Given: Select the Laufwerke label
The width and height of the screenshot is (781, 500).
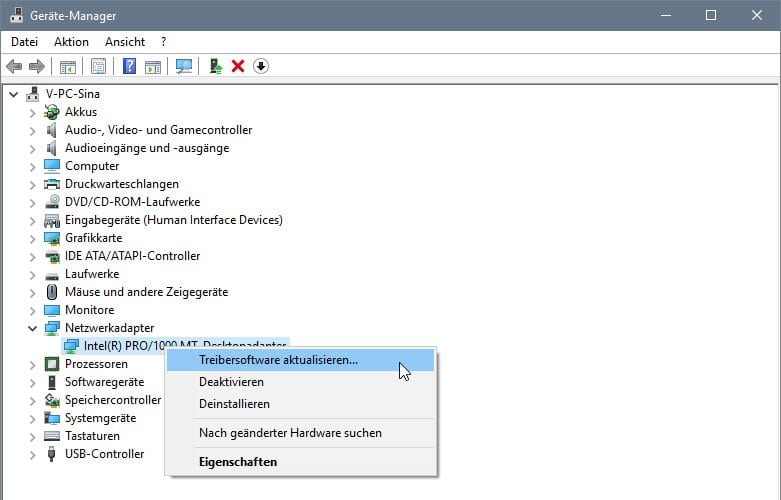Looking at the screenshot, I should tap(92, 274).
